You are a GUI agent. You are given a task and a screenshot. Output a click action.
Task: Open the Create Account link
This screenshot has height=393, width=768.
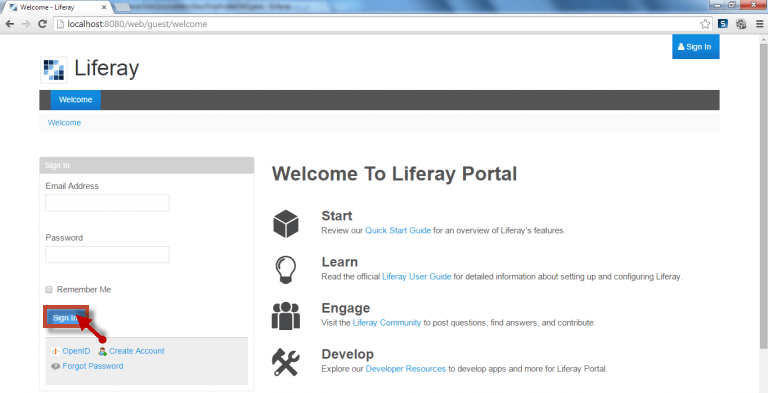(137, 351)
